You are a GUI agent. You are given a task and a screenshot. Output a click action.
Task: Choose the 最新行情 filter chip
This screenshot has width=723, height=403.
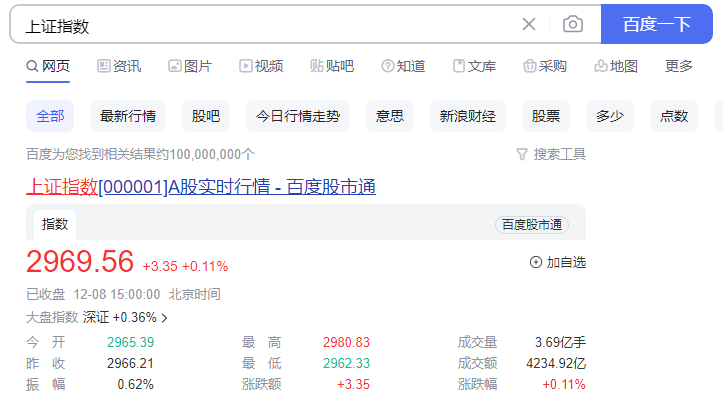128,116
